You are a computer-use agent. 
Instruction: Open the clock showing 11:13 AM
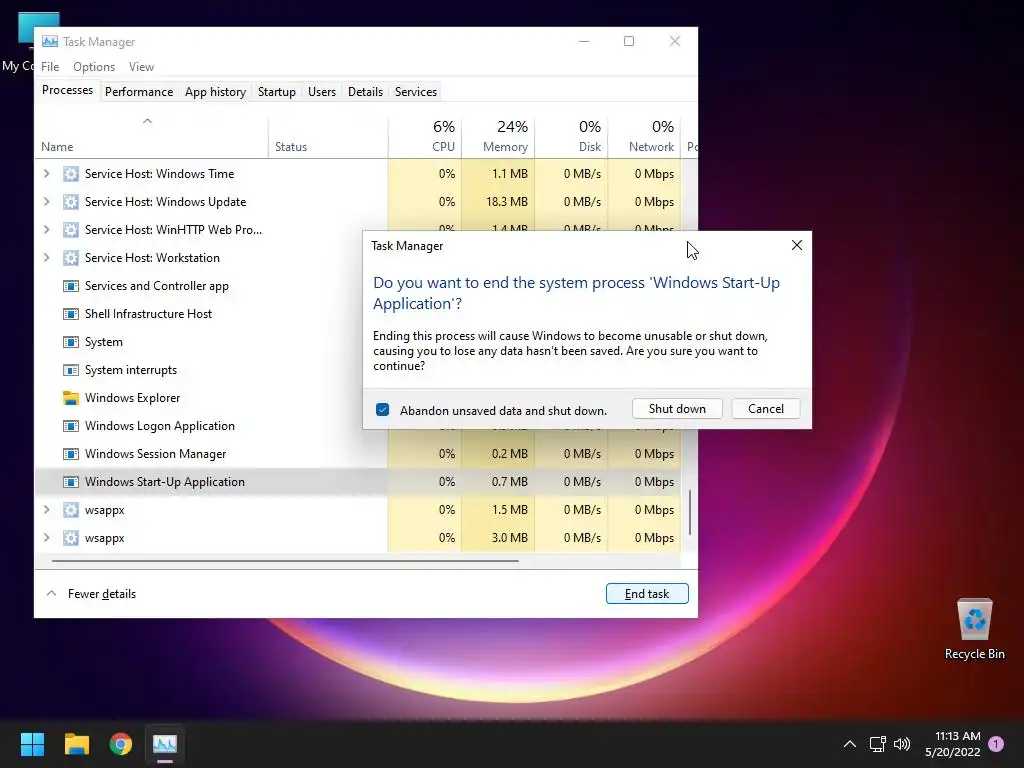click(953, 744)
